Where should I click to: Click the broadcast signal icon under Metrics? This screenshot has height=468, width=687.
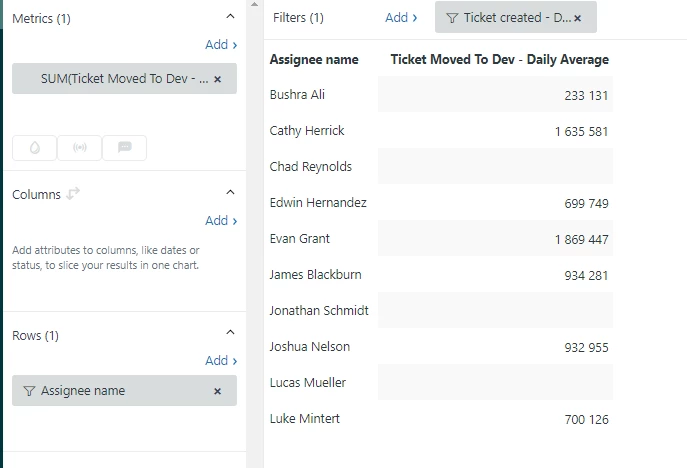pyautogui.click(x=80, y=148)
